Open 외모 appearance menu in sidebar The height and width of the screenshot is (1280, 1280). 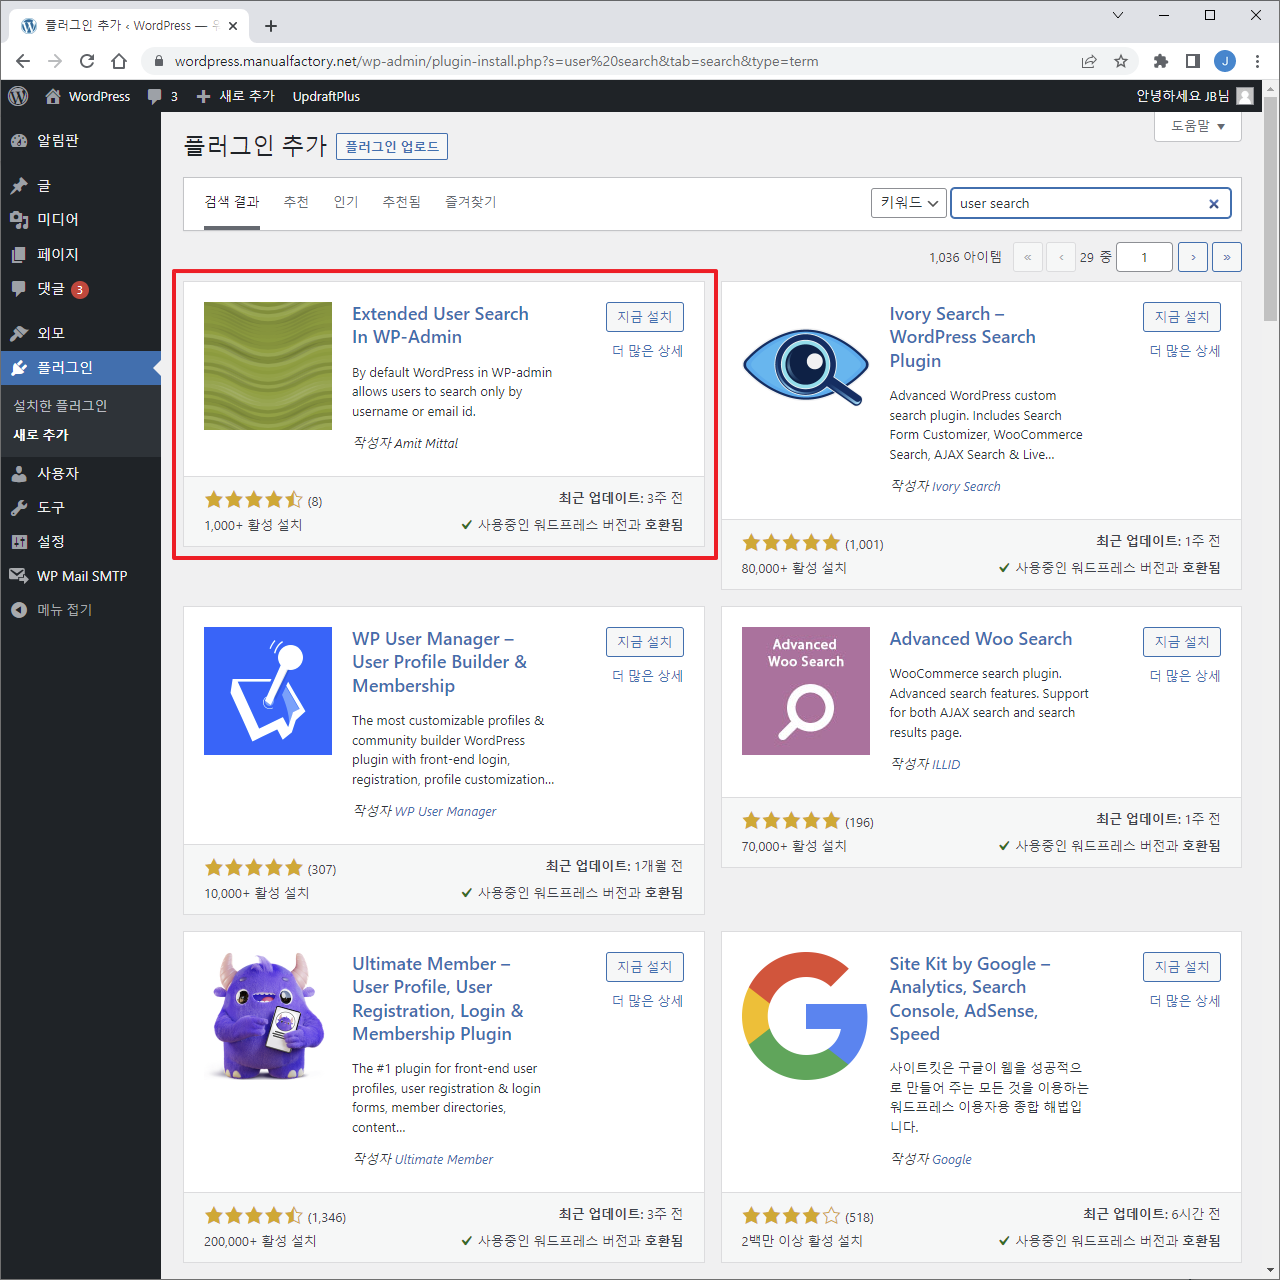[80, 333]
